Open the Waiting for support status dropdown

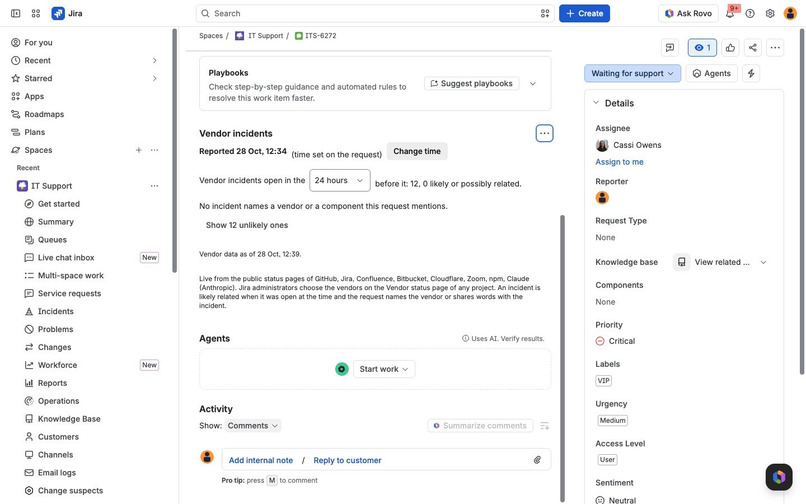pos(632,74)
